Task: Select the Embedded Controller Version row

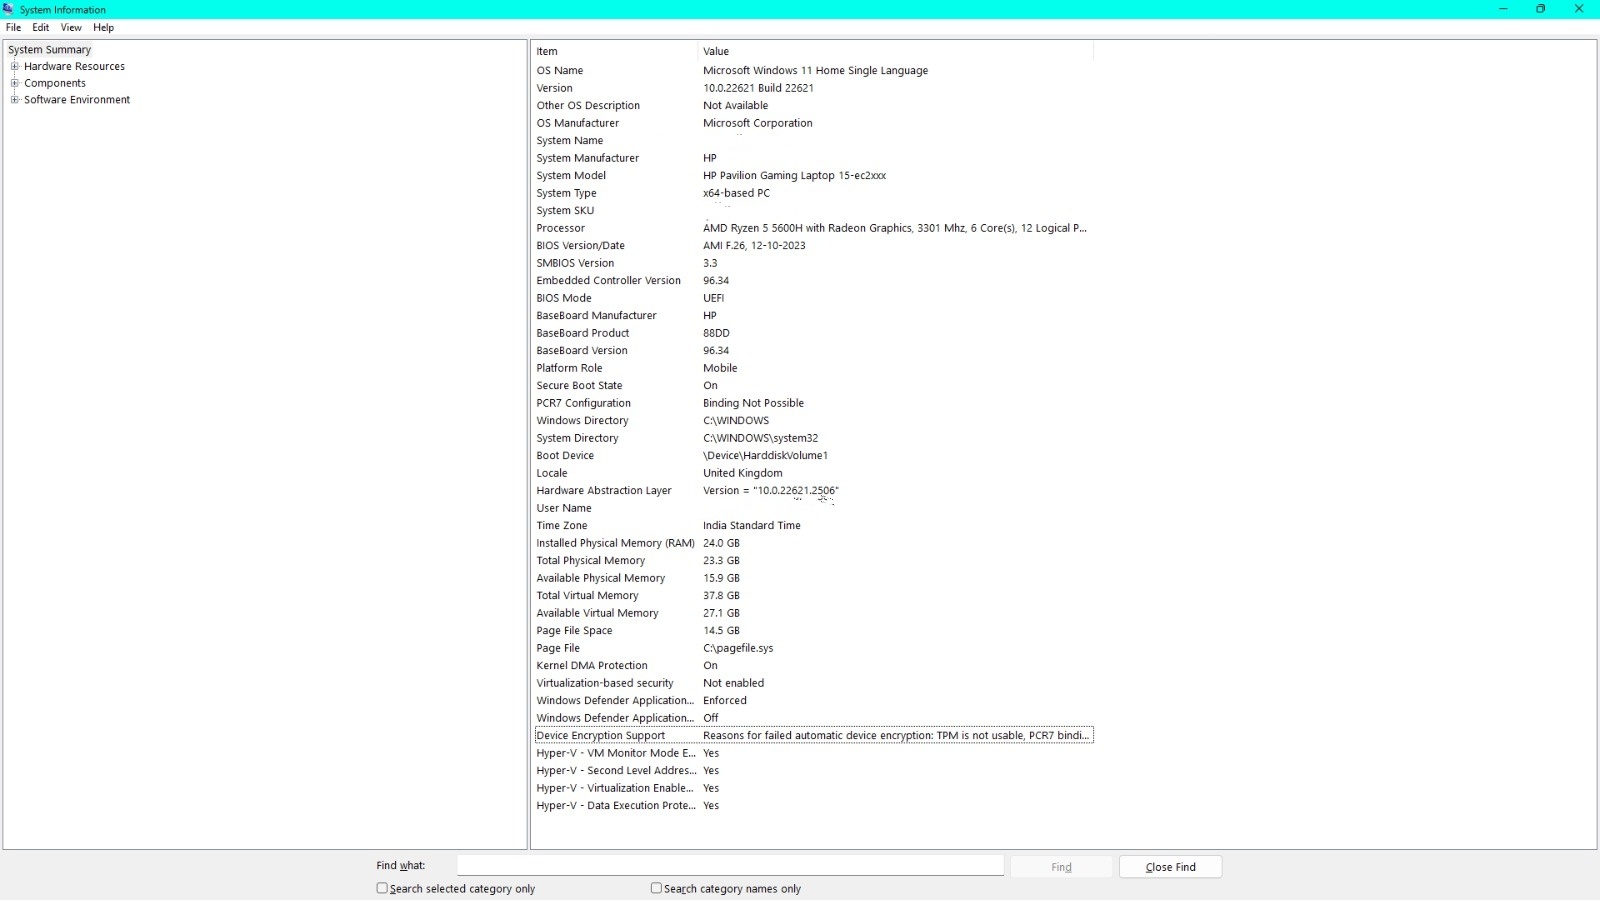Action: click(813, 280)
